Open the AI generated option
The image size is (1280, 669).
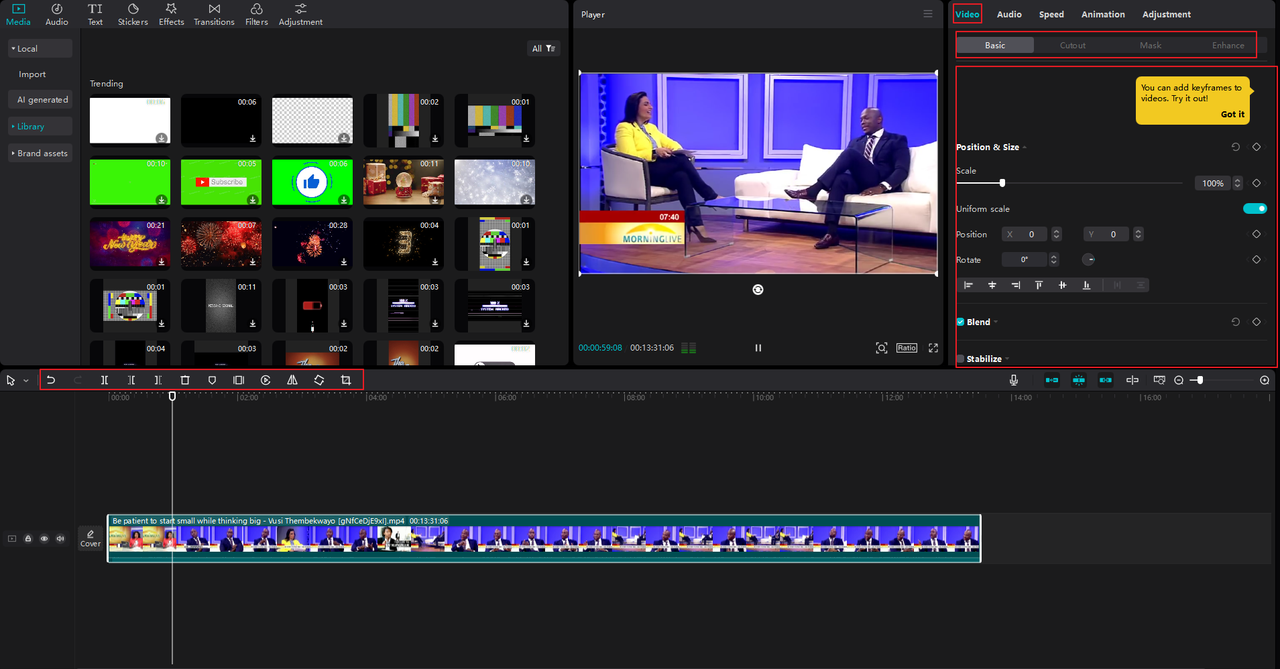click(x=42, y=100)
